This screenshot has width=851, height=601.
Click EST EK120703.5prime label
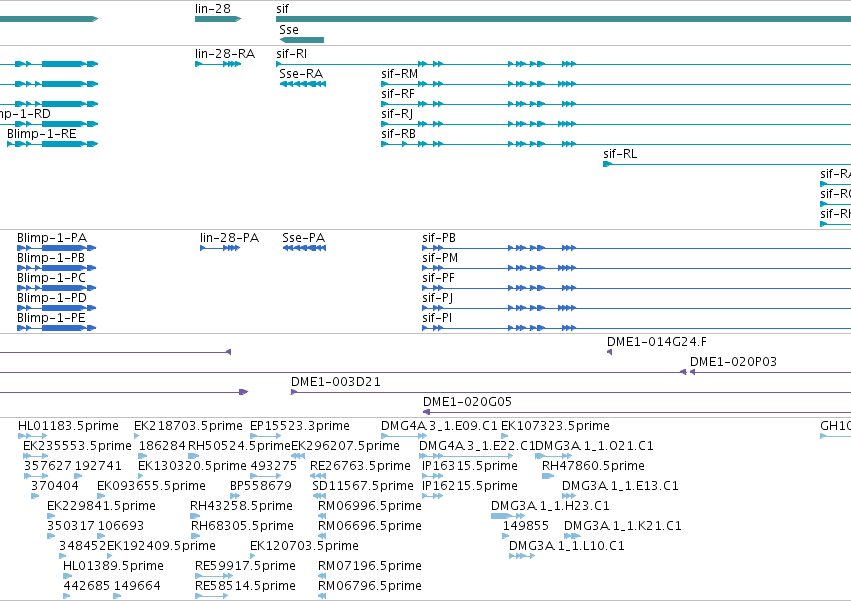pos(304,546)
